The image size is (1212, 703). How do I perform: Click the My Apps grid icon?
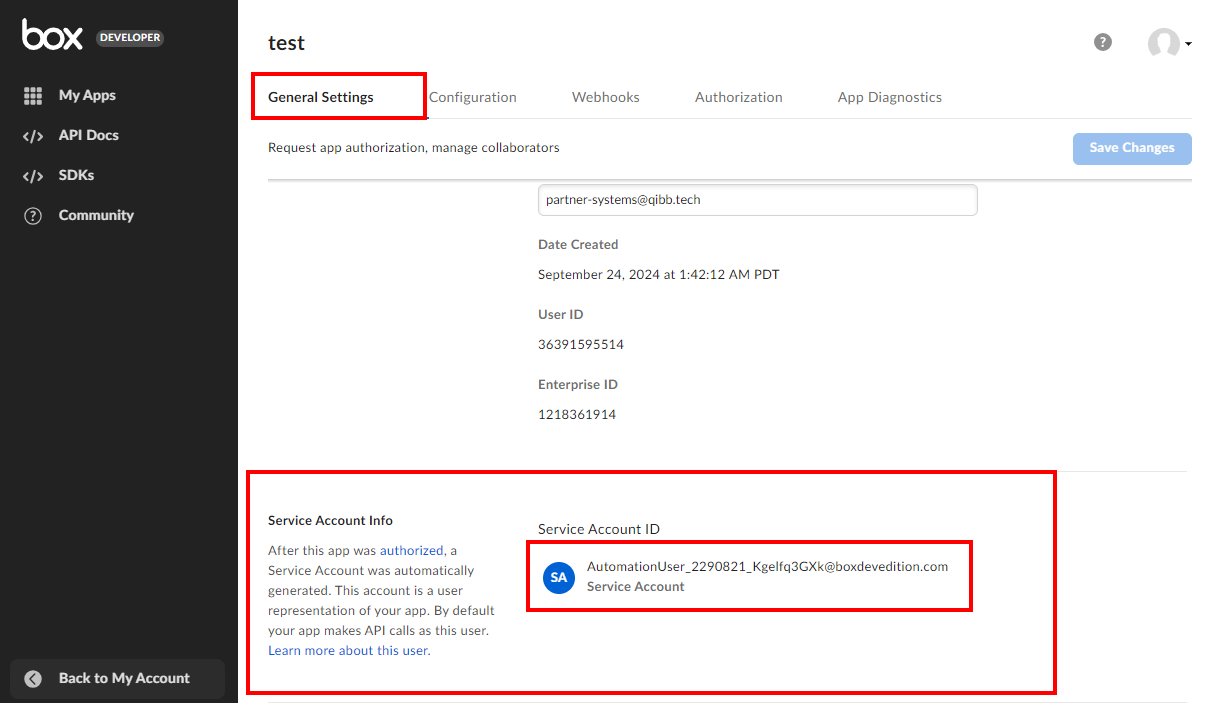[33, 96]
